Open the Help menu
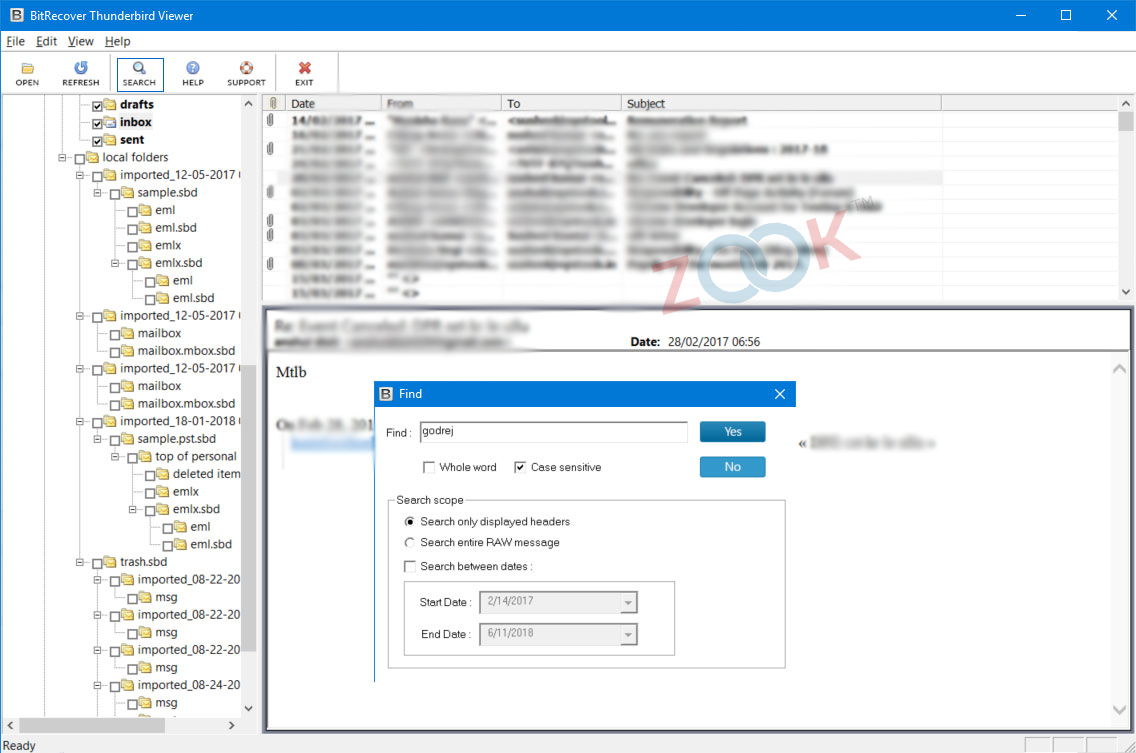Viewport: 1136px width, 753px height. (117, 41)
